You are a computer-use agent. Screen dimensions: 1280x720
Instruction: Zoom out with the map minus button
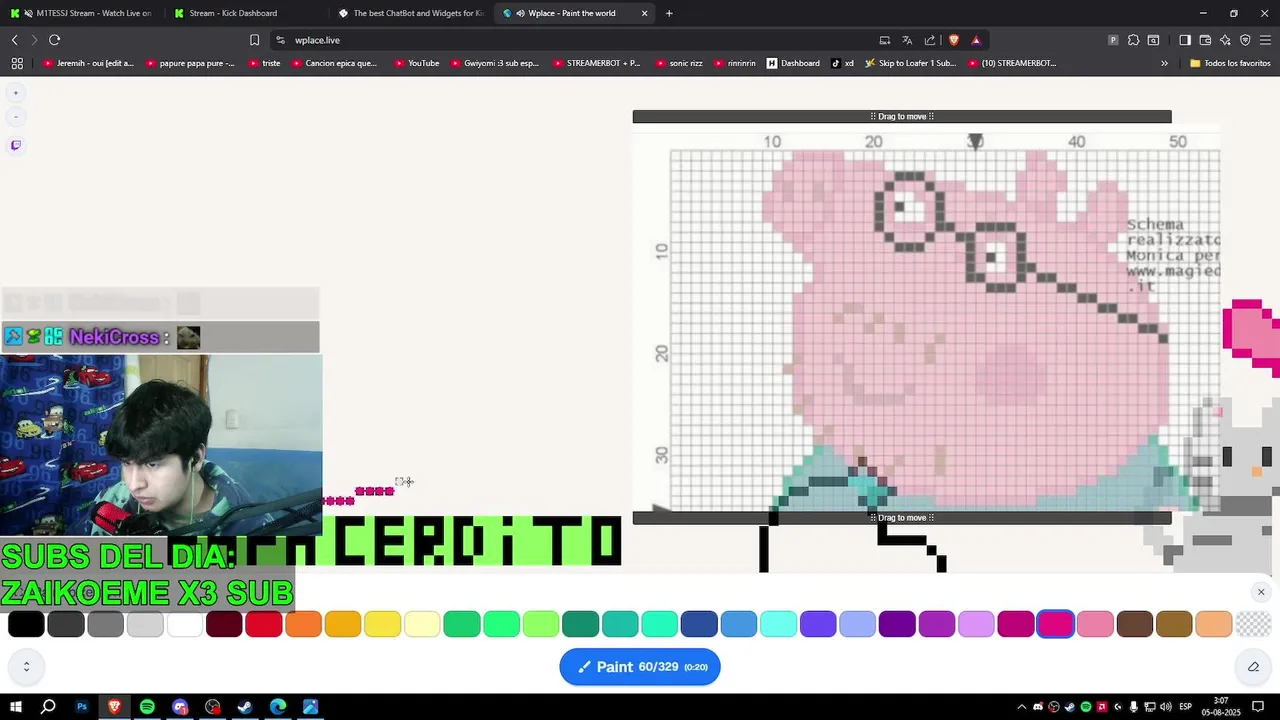(15, 117)
